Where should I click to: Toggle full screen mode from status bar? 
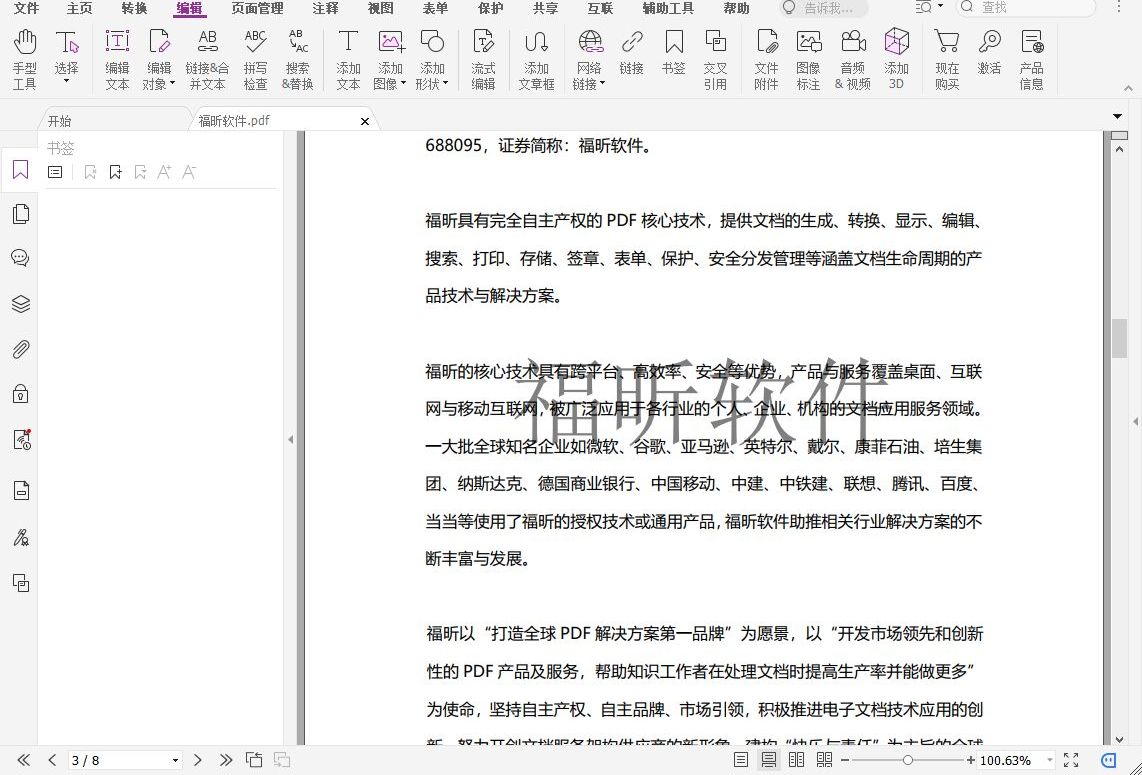click(x=1071, y=760)
